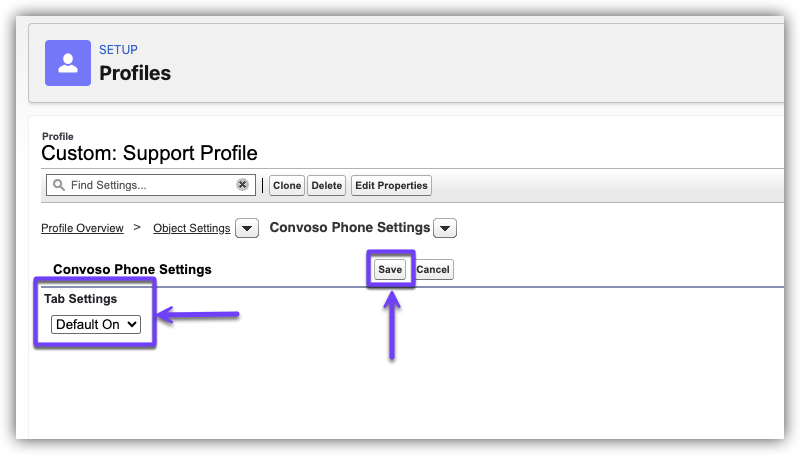The width and height of the screenshot is (800, 455).
Task: Open the Object Settings link
Action: (x=191, y=228)
